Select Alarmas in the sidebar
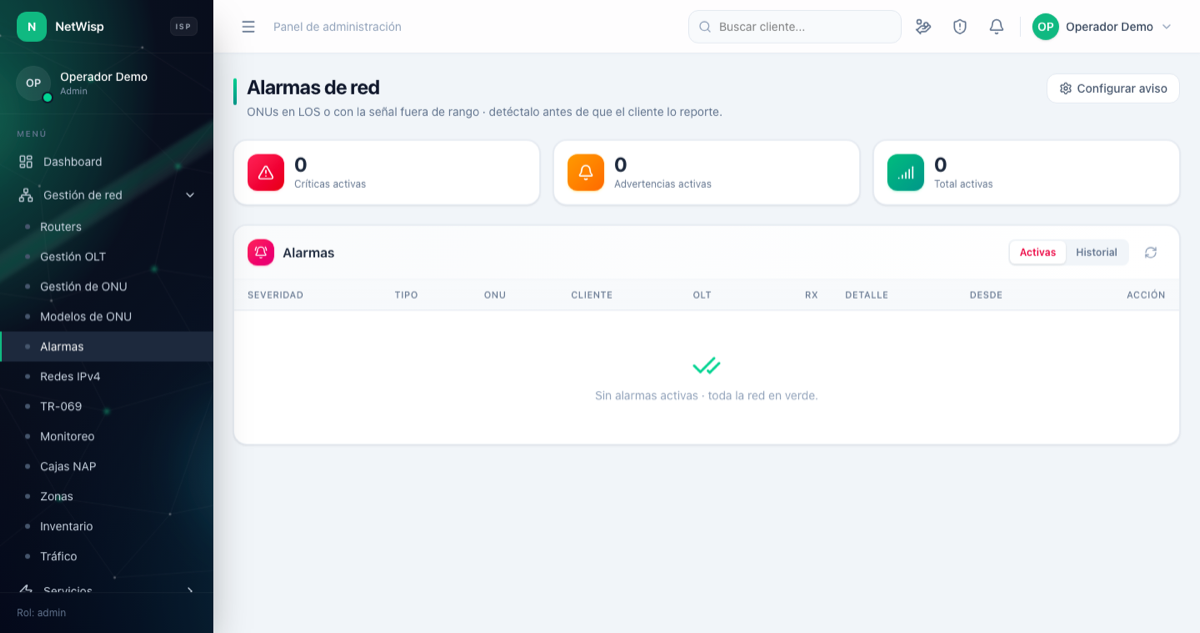 click(106, 347)
